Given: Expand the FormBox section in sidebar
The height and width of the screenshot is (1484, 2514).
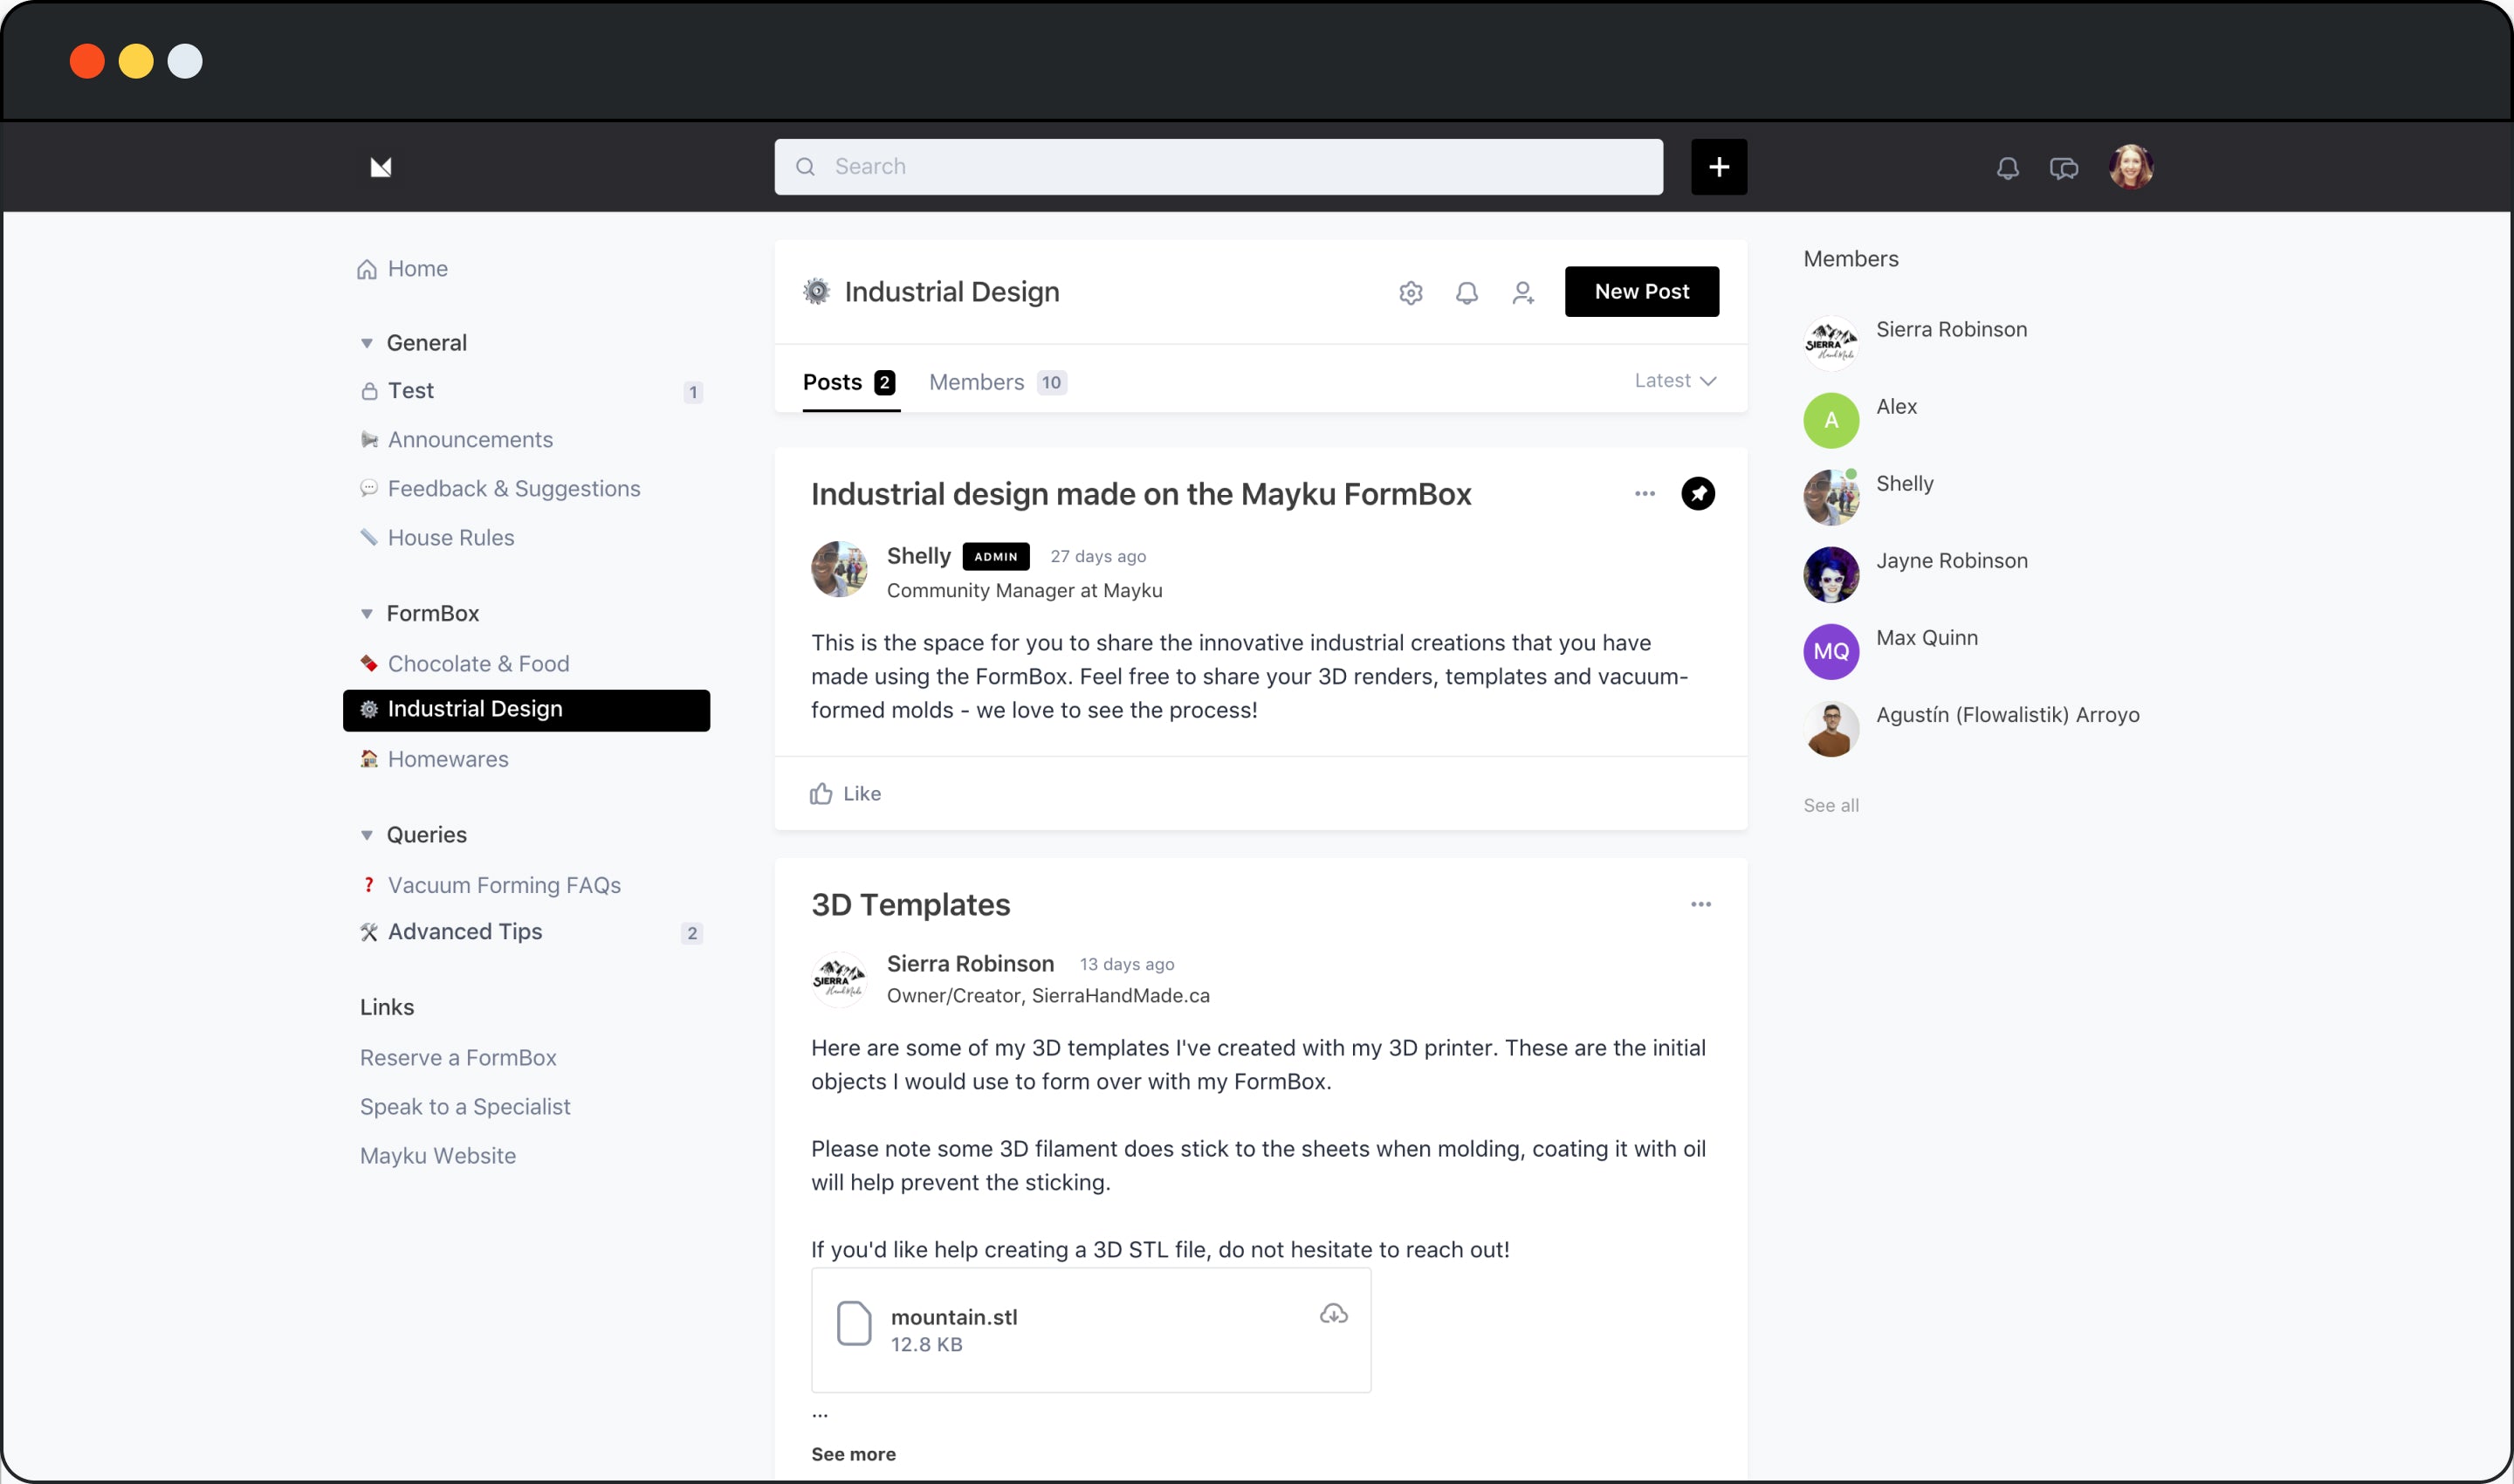Looking at the screenshot, I should pos(367,613).
